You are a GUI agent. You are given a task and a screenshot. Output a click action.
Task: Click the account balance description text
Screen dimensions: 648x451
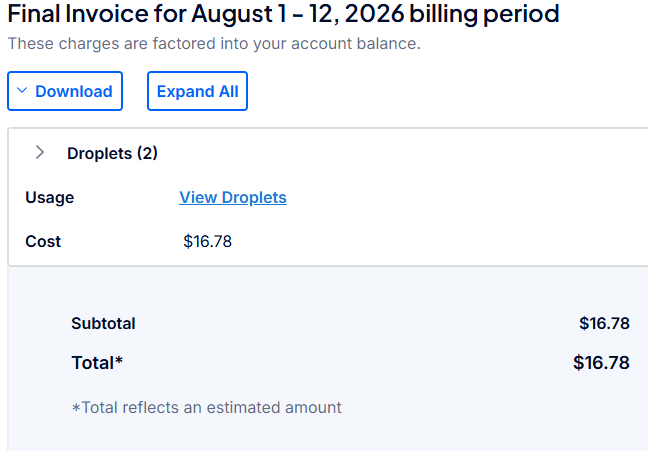[x=214, y=43]
